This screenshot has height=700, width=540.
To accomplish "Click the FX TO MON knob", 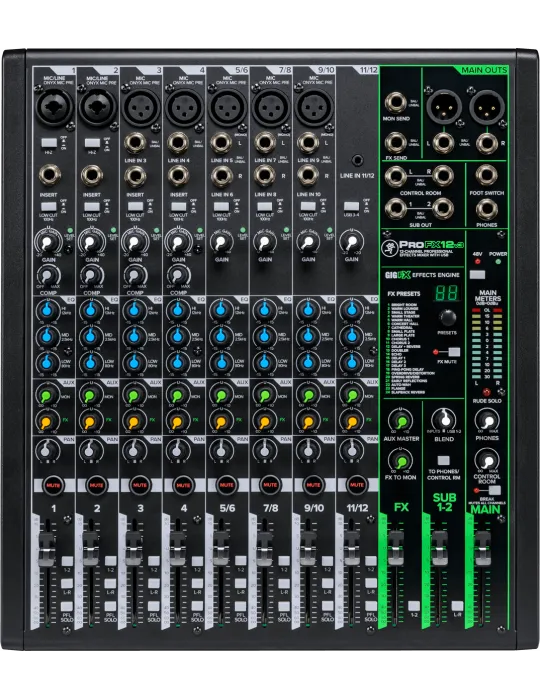I will point(401,460).
